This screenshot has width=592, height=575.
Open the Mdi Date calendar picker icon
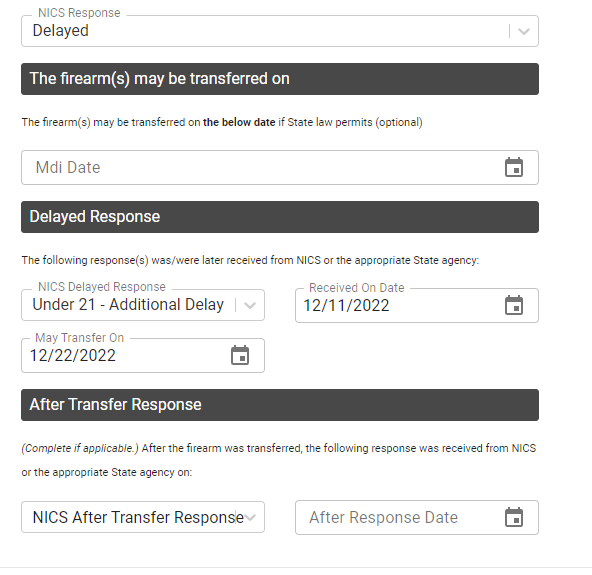514,167
